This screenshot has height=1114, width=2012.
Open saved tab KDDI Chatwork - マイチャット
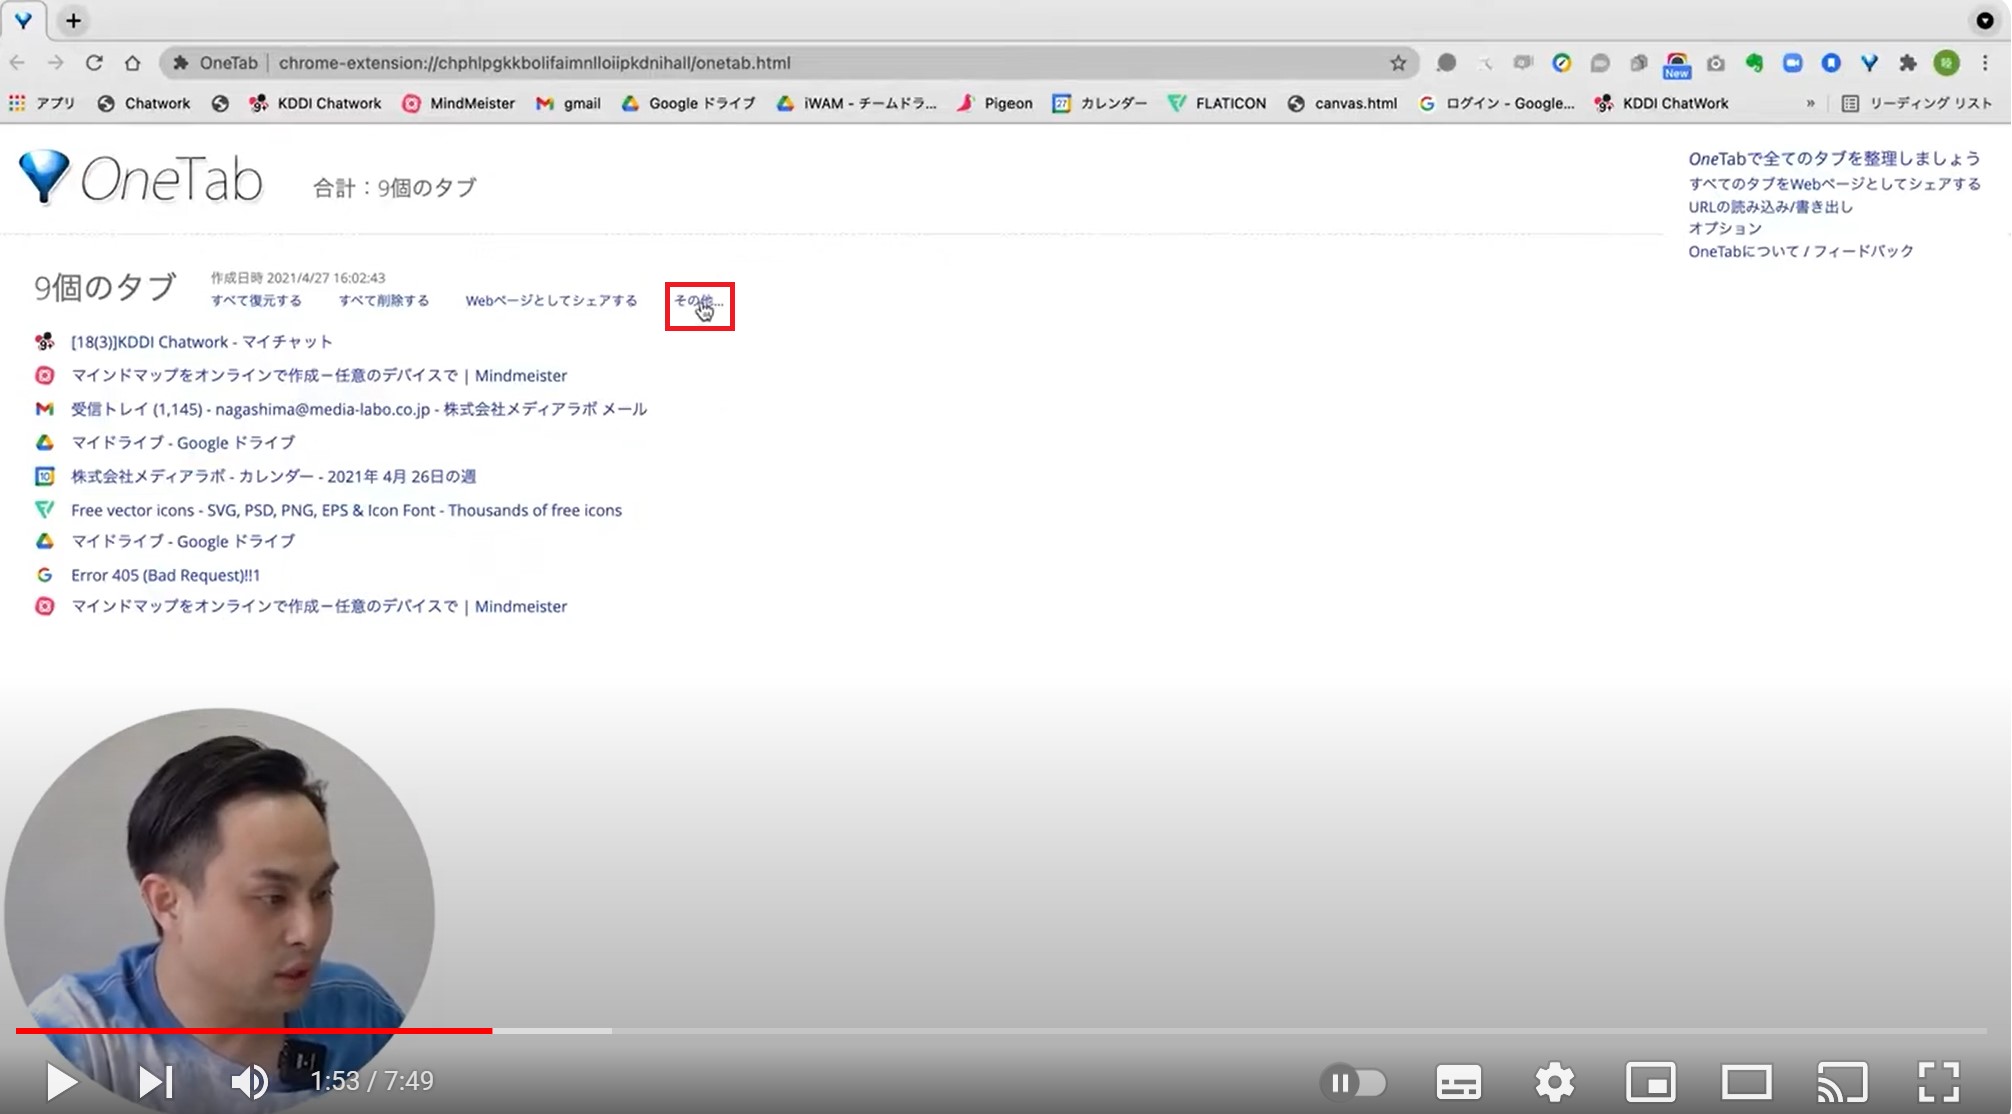click(201, 342)
